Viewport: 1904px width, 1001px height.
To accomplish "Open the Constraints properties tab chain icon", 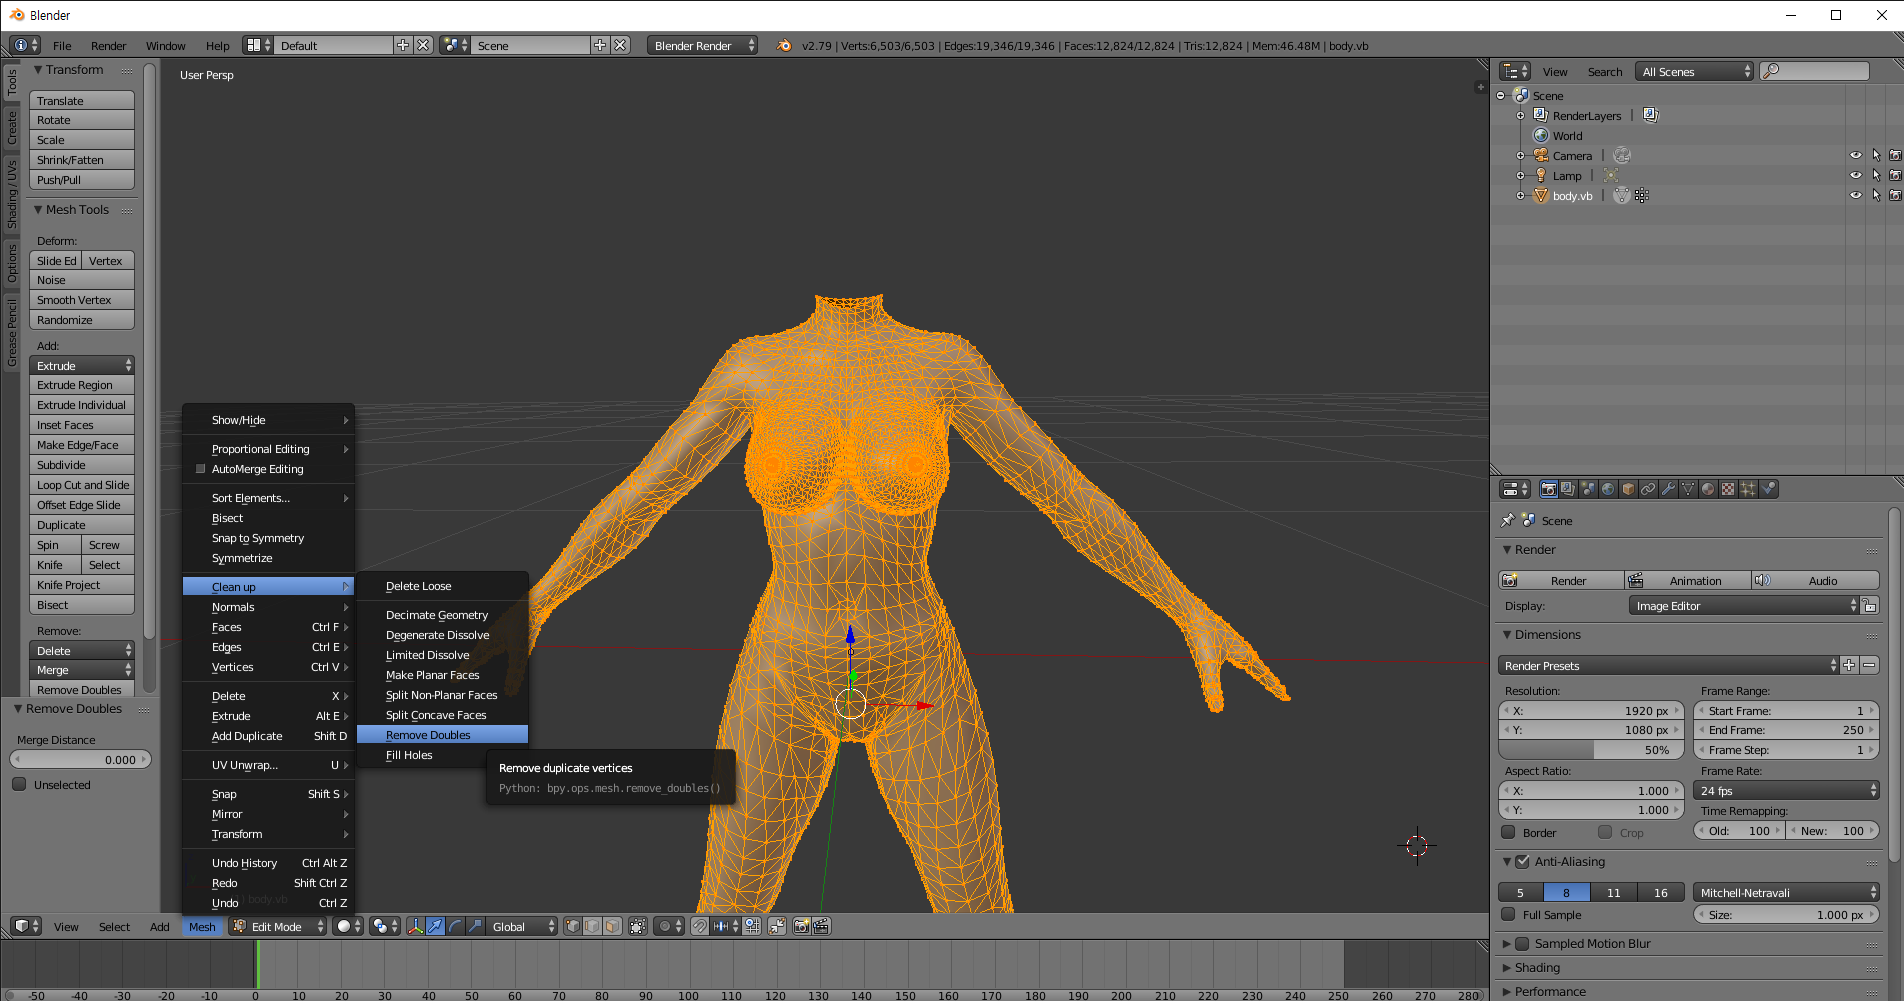I will pos(1648,489).
